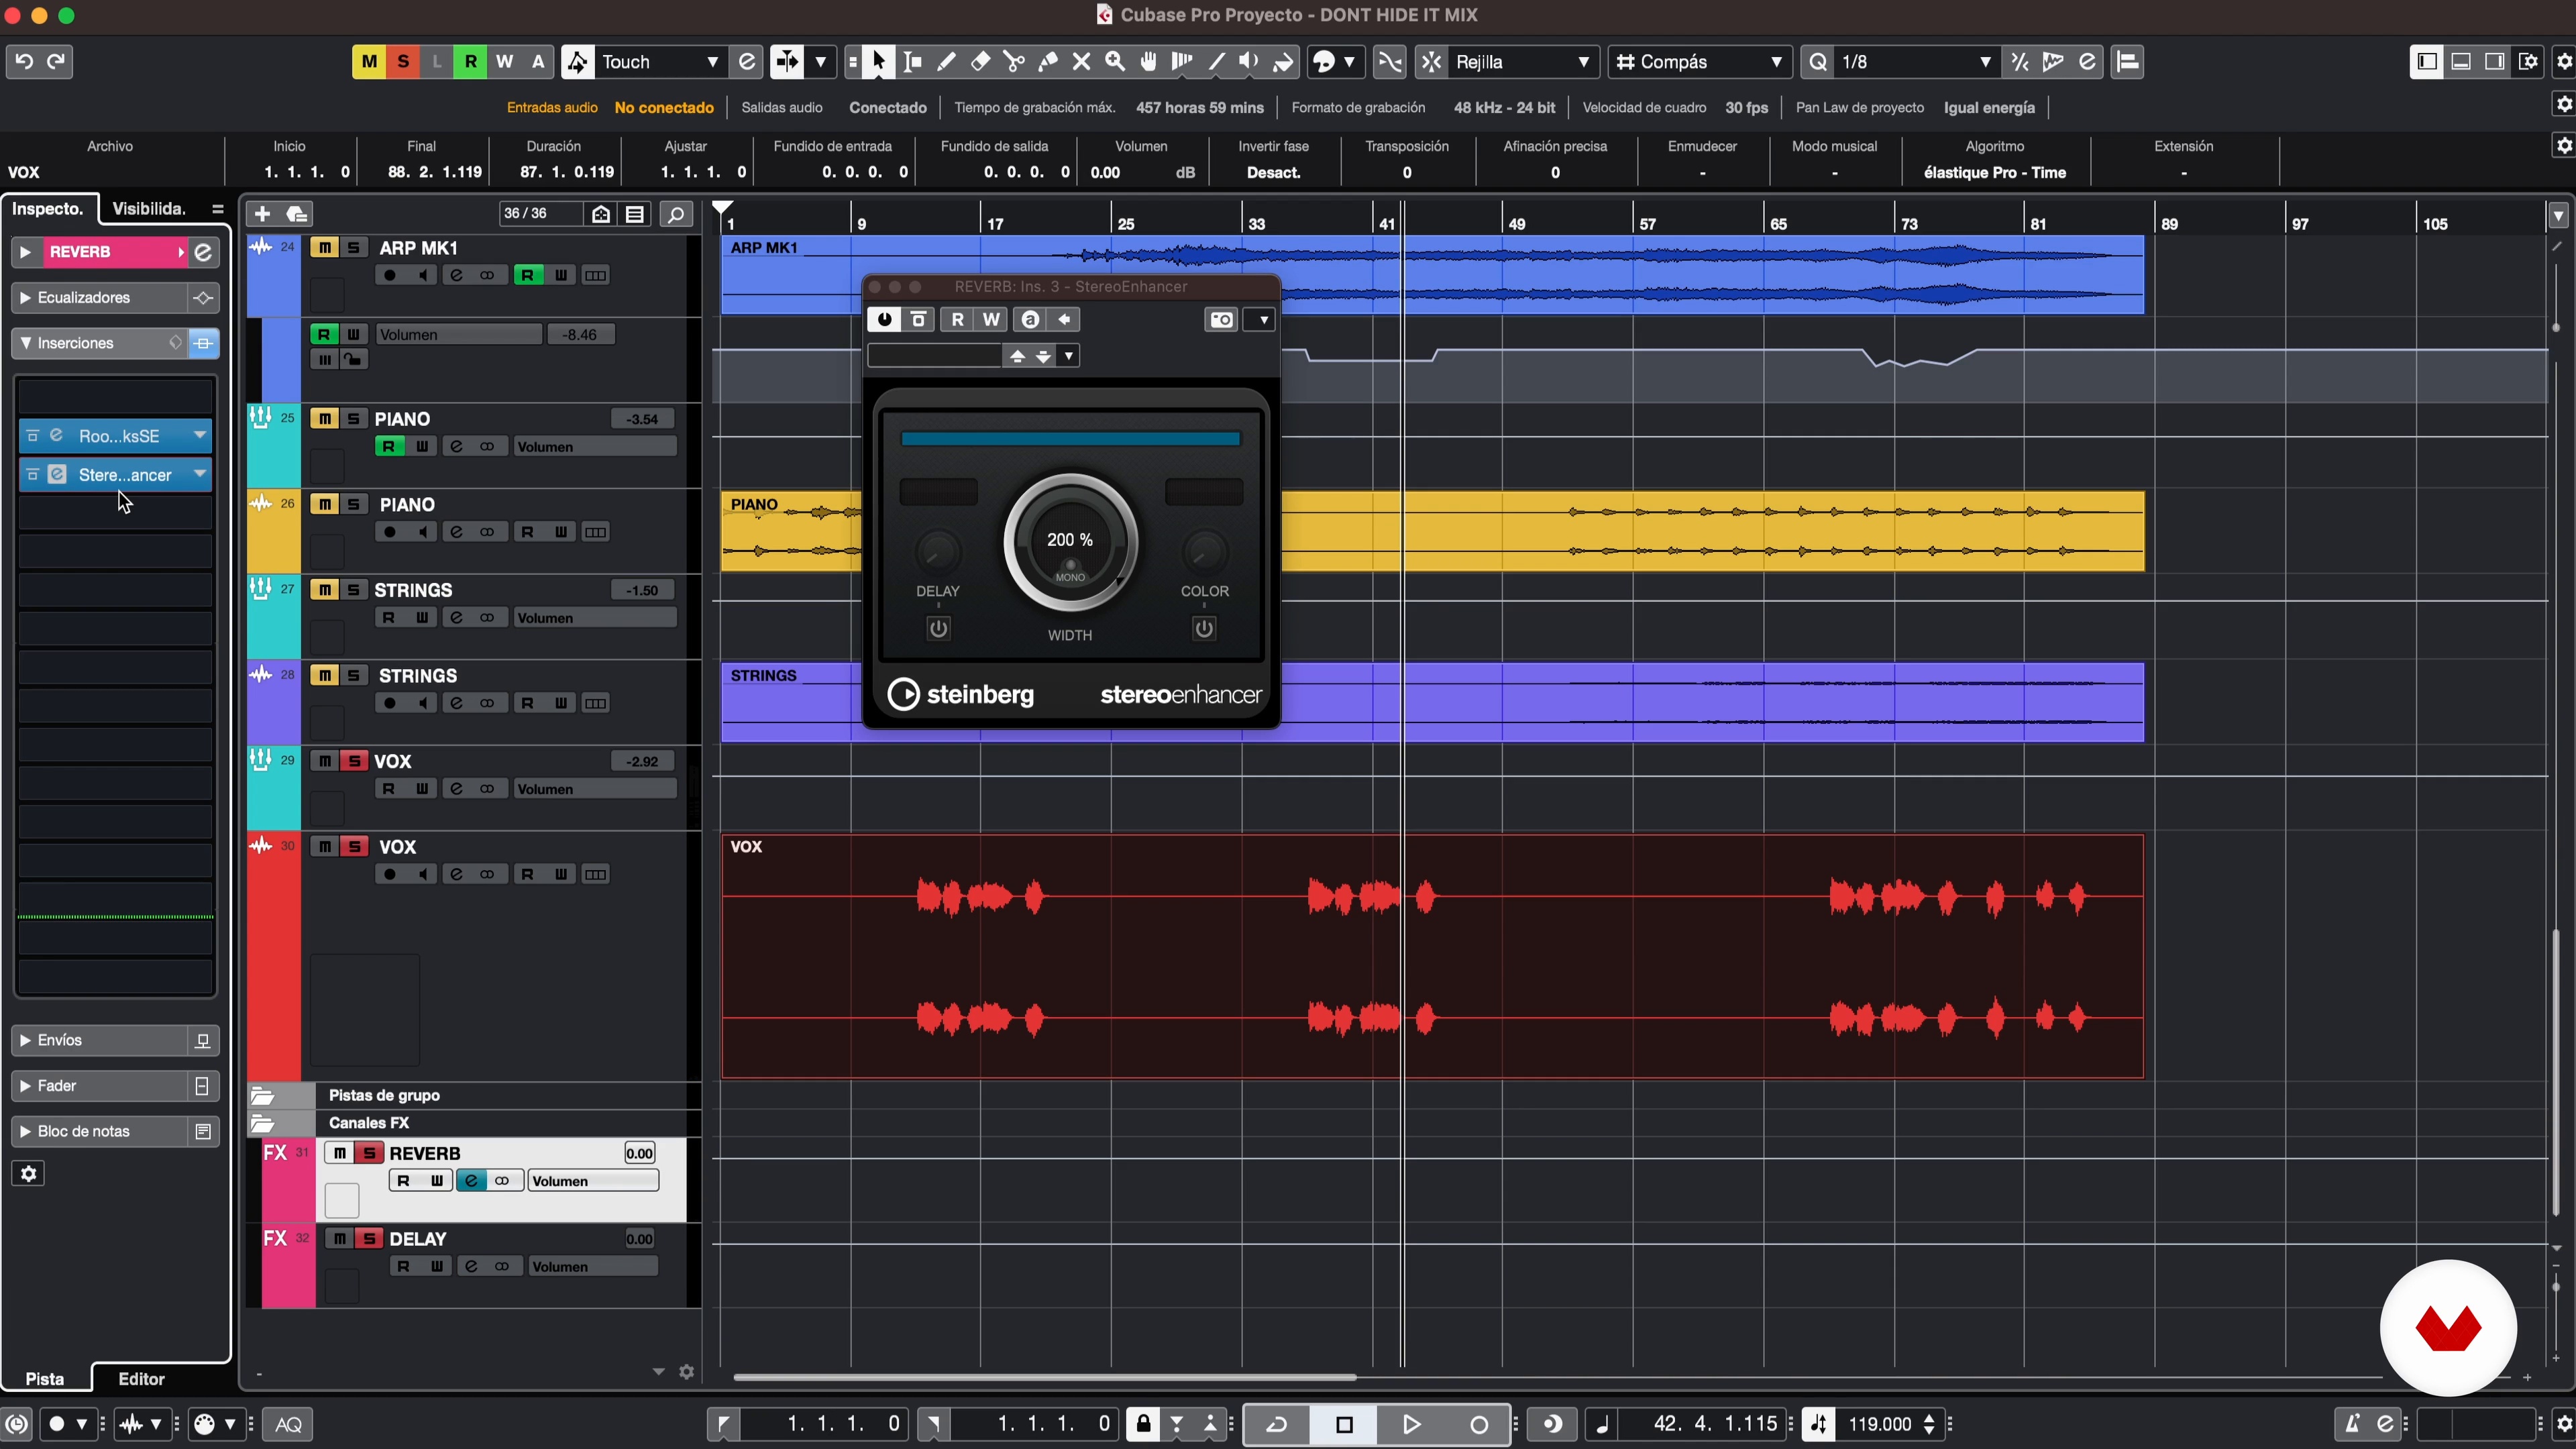Select the Zoom magnifier tool
Screen dimensions: 2576x1449
coord(1115,62)
